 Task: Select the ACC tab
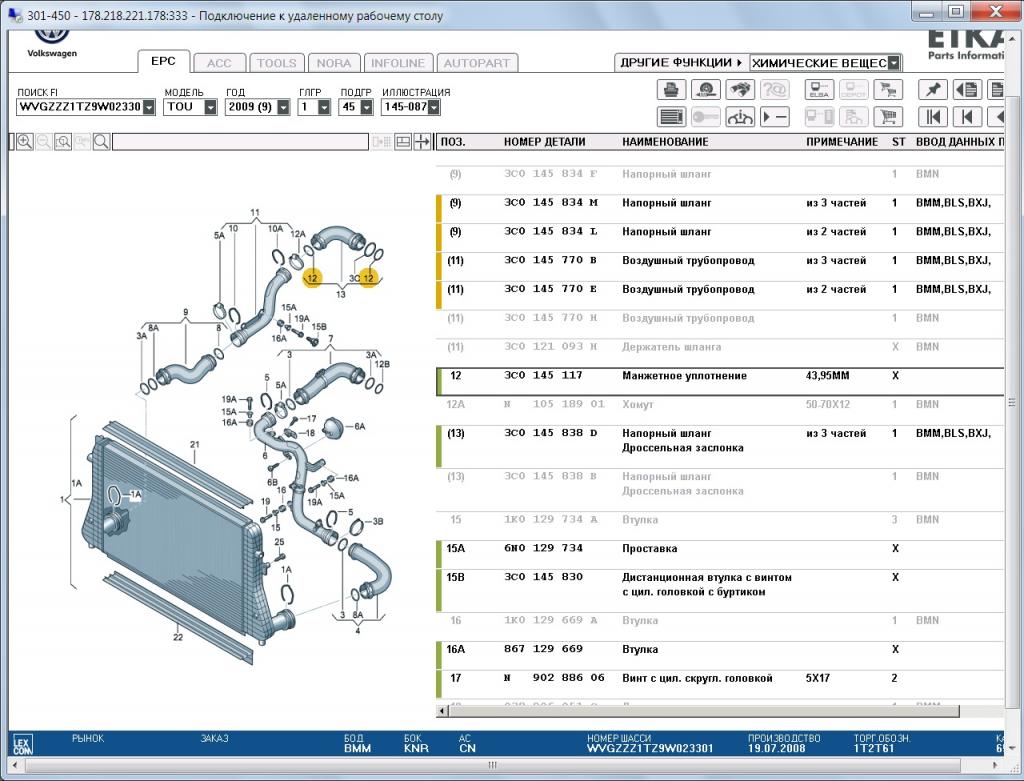point(219,63)
